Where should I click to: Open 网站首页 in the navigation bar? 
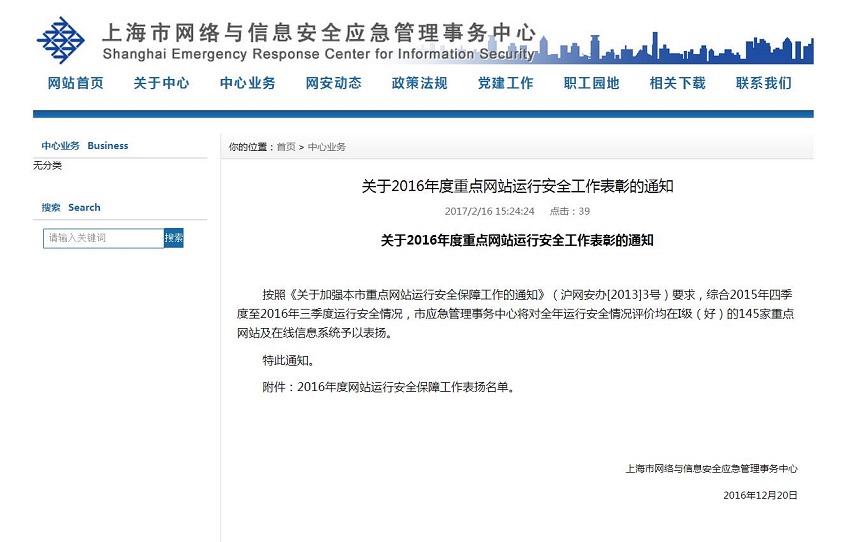(x=75, y=83)
